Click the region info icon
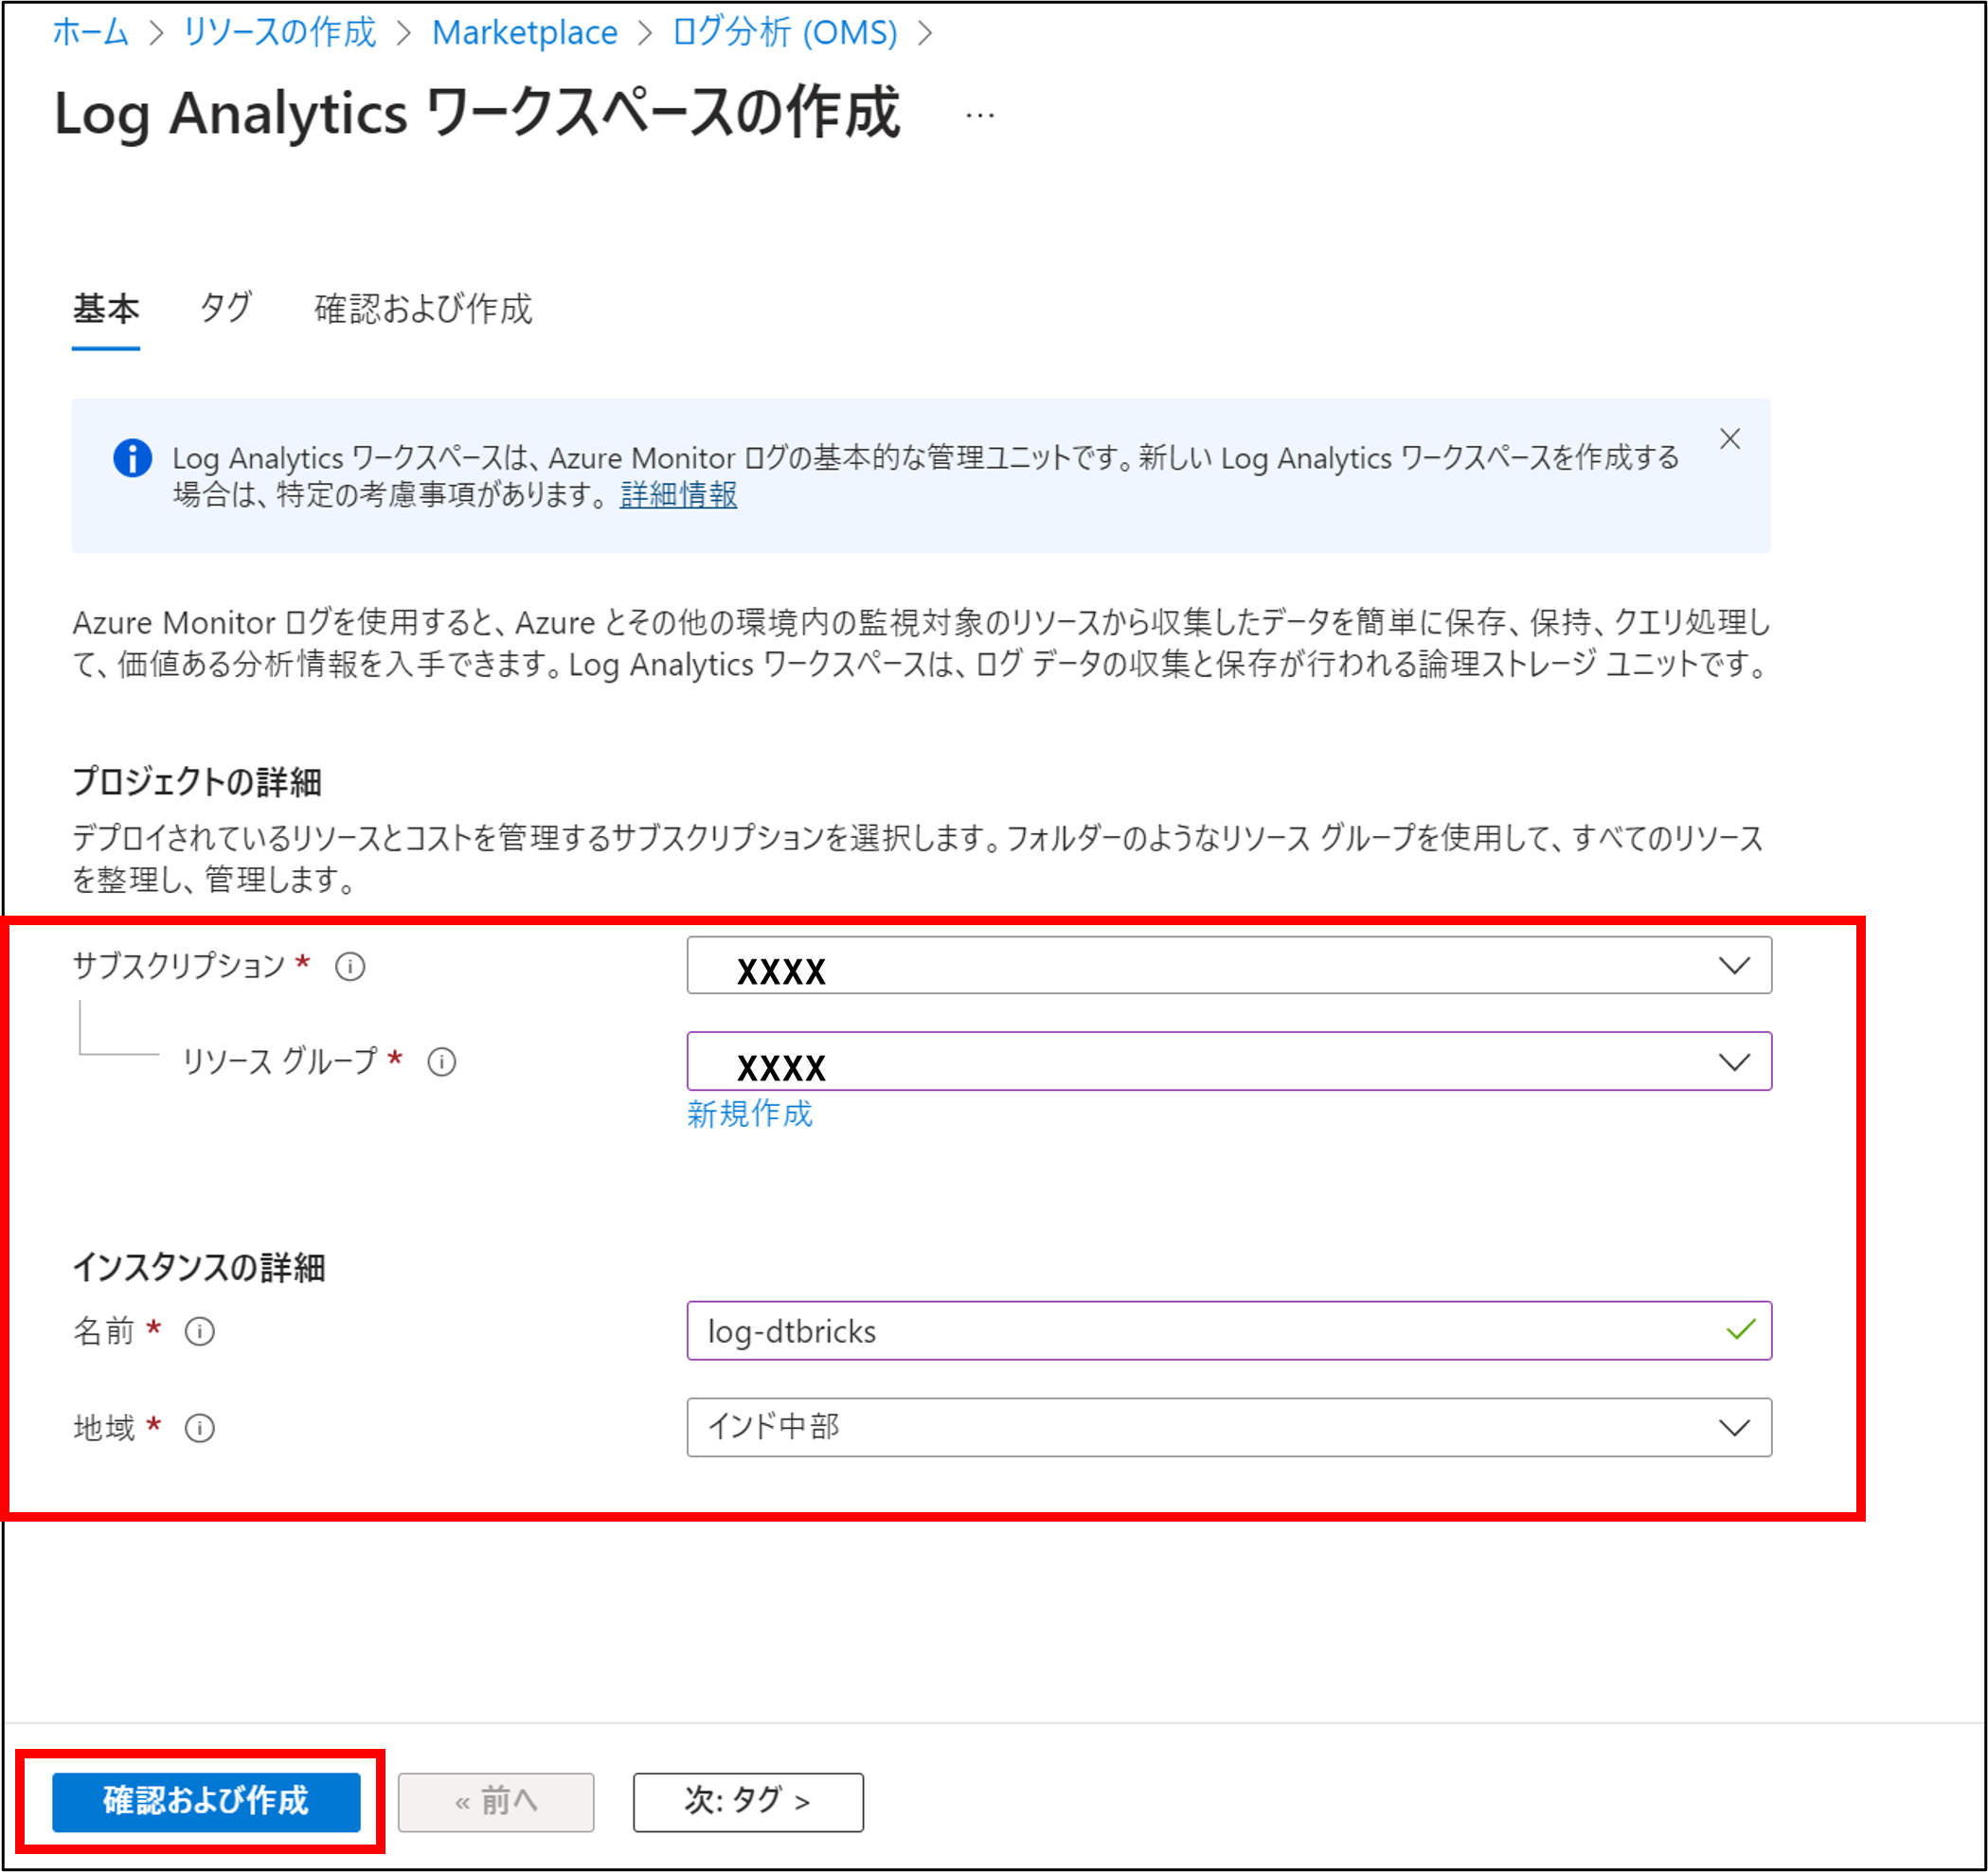 tap(200, 1428)
